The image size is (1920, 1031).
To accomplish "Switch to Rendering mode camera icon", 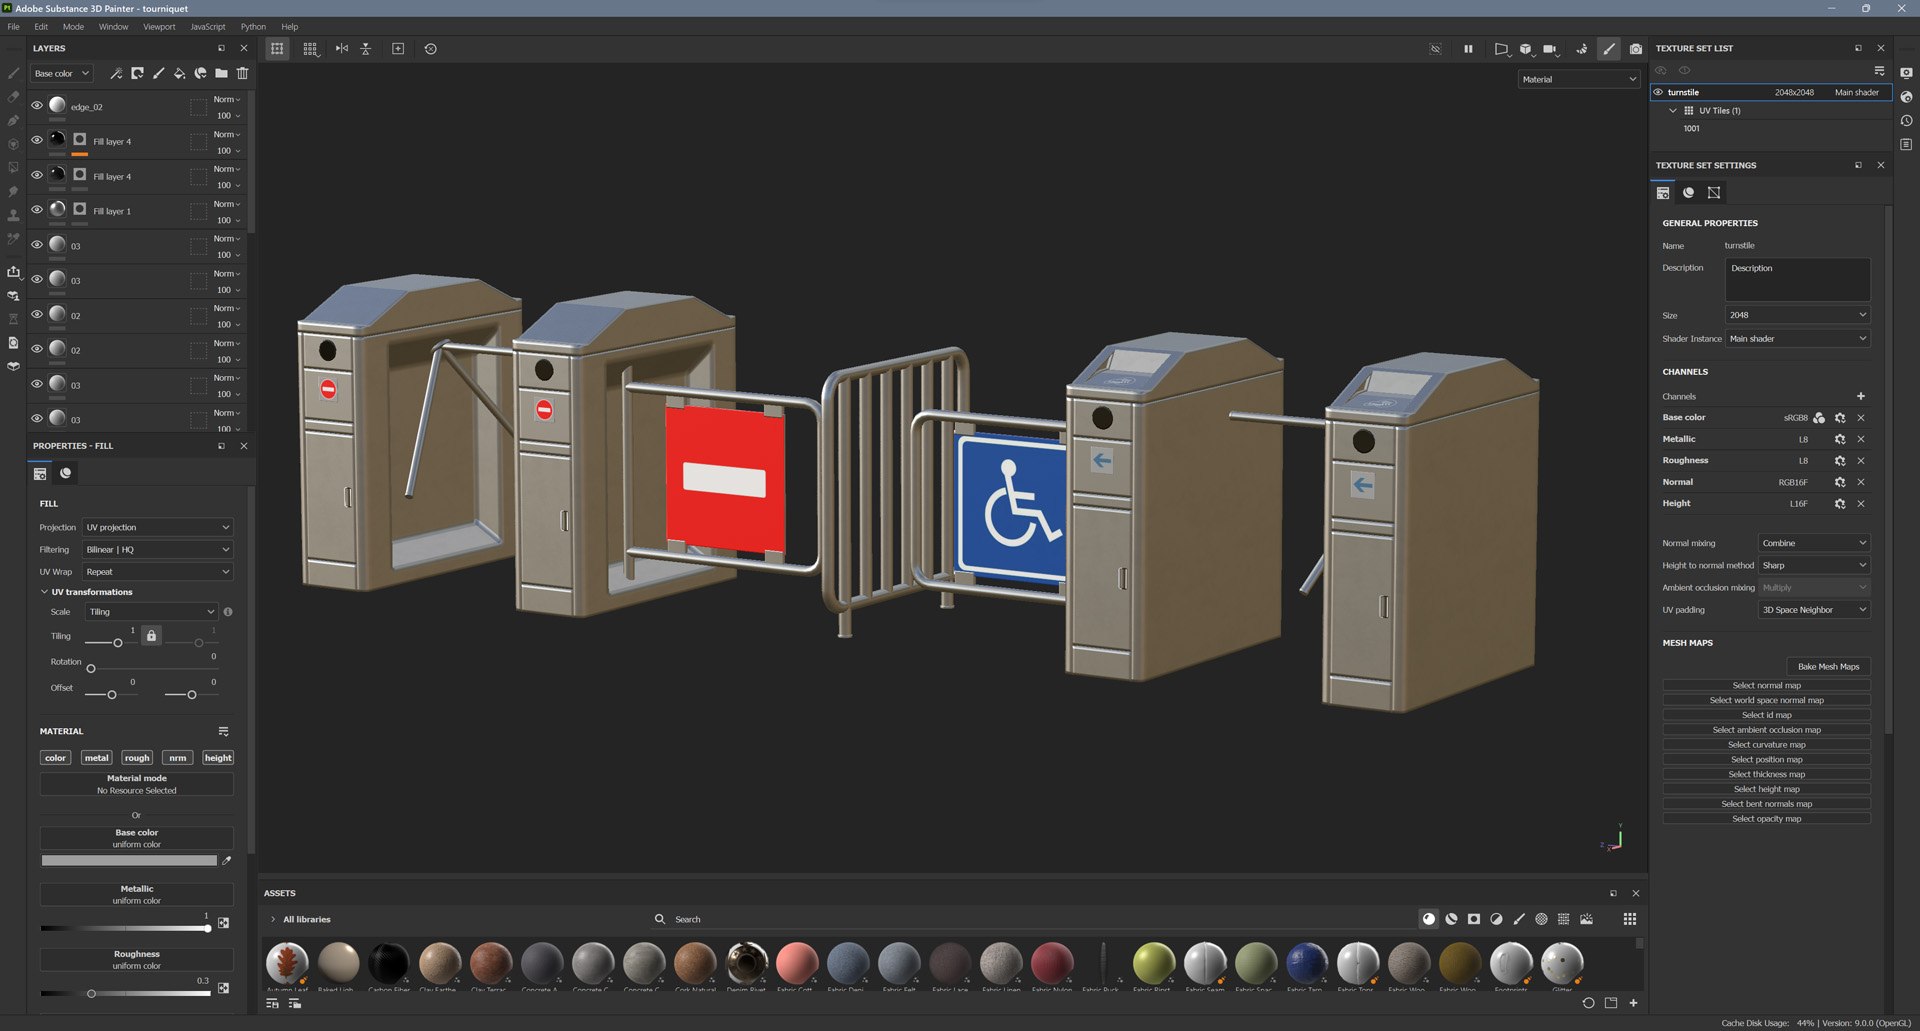I will 1635,48.
